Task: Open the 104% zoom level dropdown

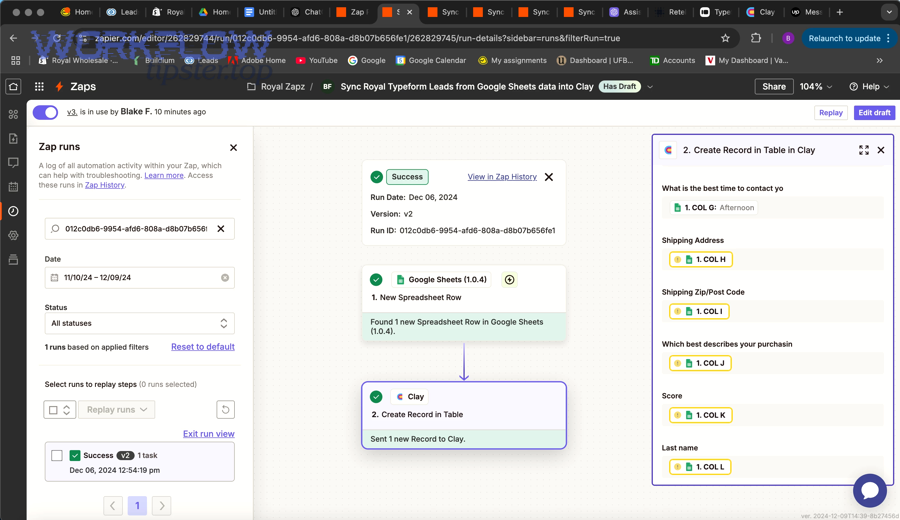Action: (815, 87)
